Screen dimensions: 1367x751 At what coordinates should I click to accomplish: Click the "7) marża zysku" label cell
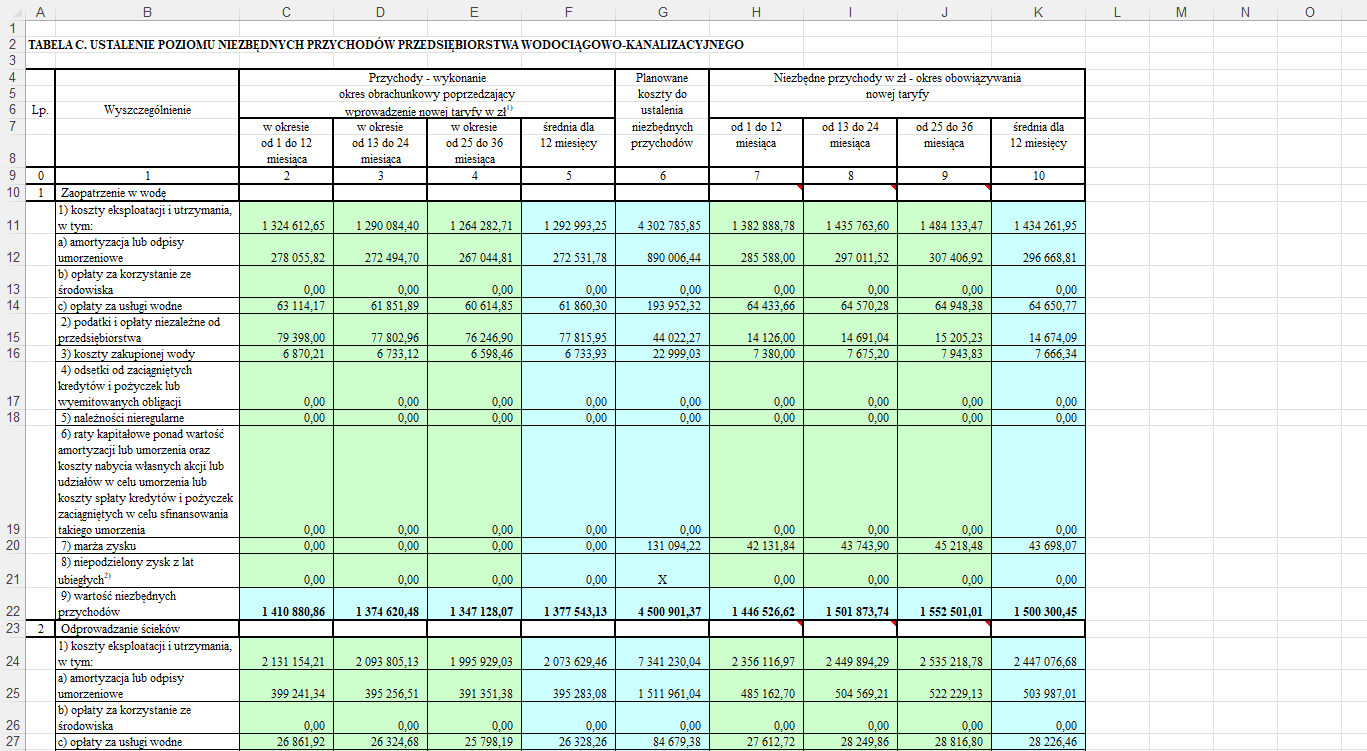point(147,546)
